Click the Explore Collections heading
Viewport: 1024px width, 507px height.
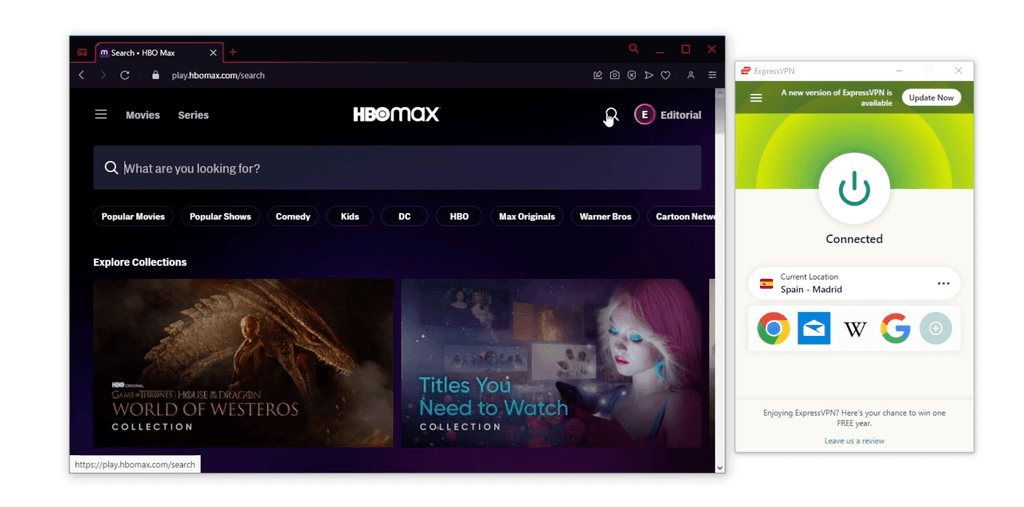coord(140,262)
